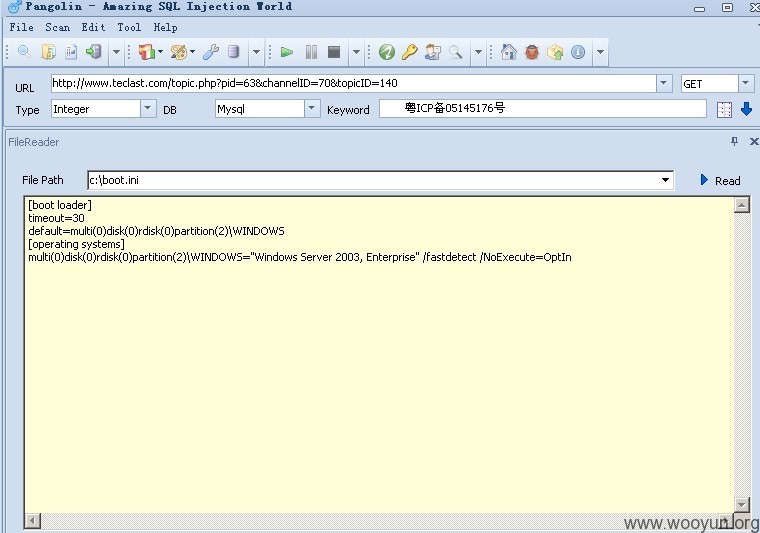Click the exit door icon with green arrow
Screen dimensions: 760x533
(x=94, y=51)
